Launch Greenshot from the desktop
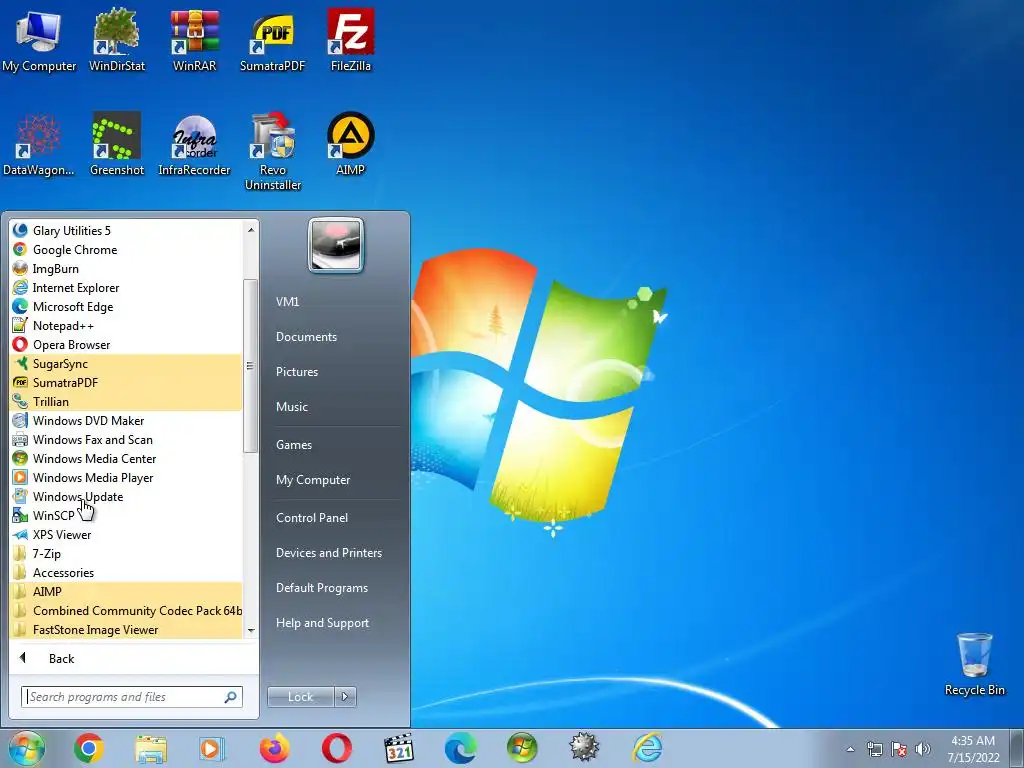Viewport: 1024px width, 768px height. click(x=116, y=144)
